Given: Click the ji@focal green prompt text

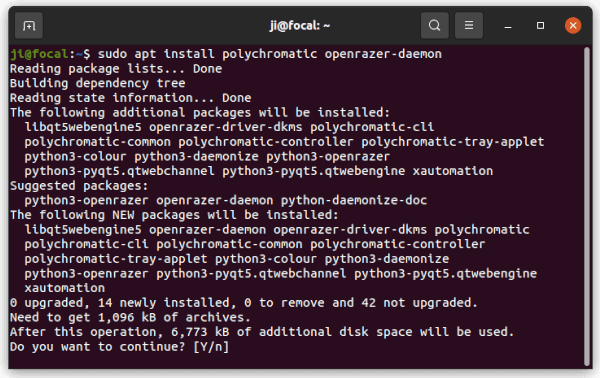Looking at the screenshot, I should (39, 54).
